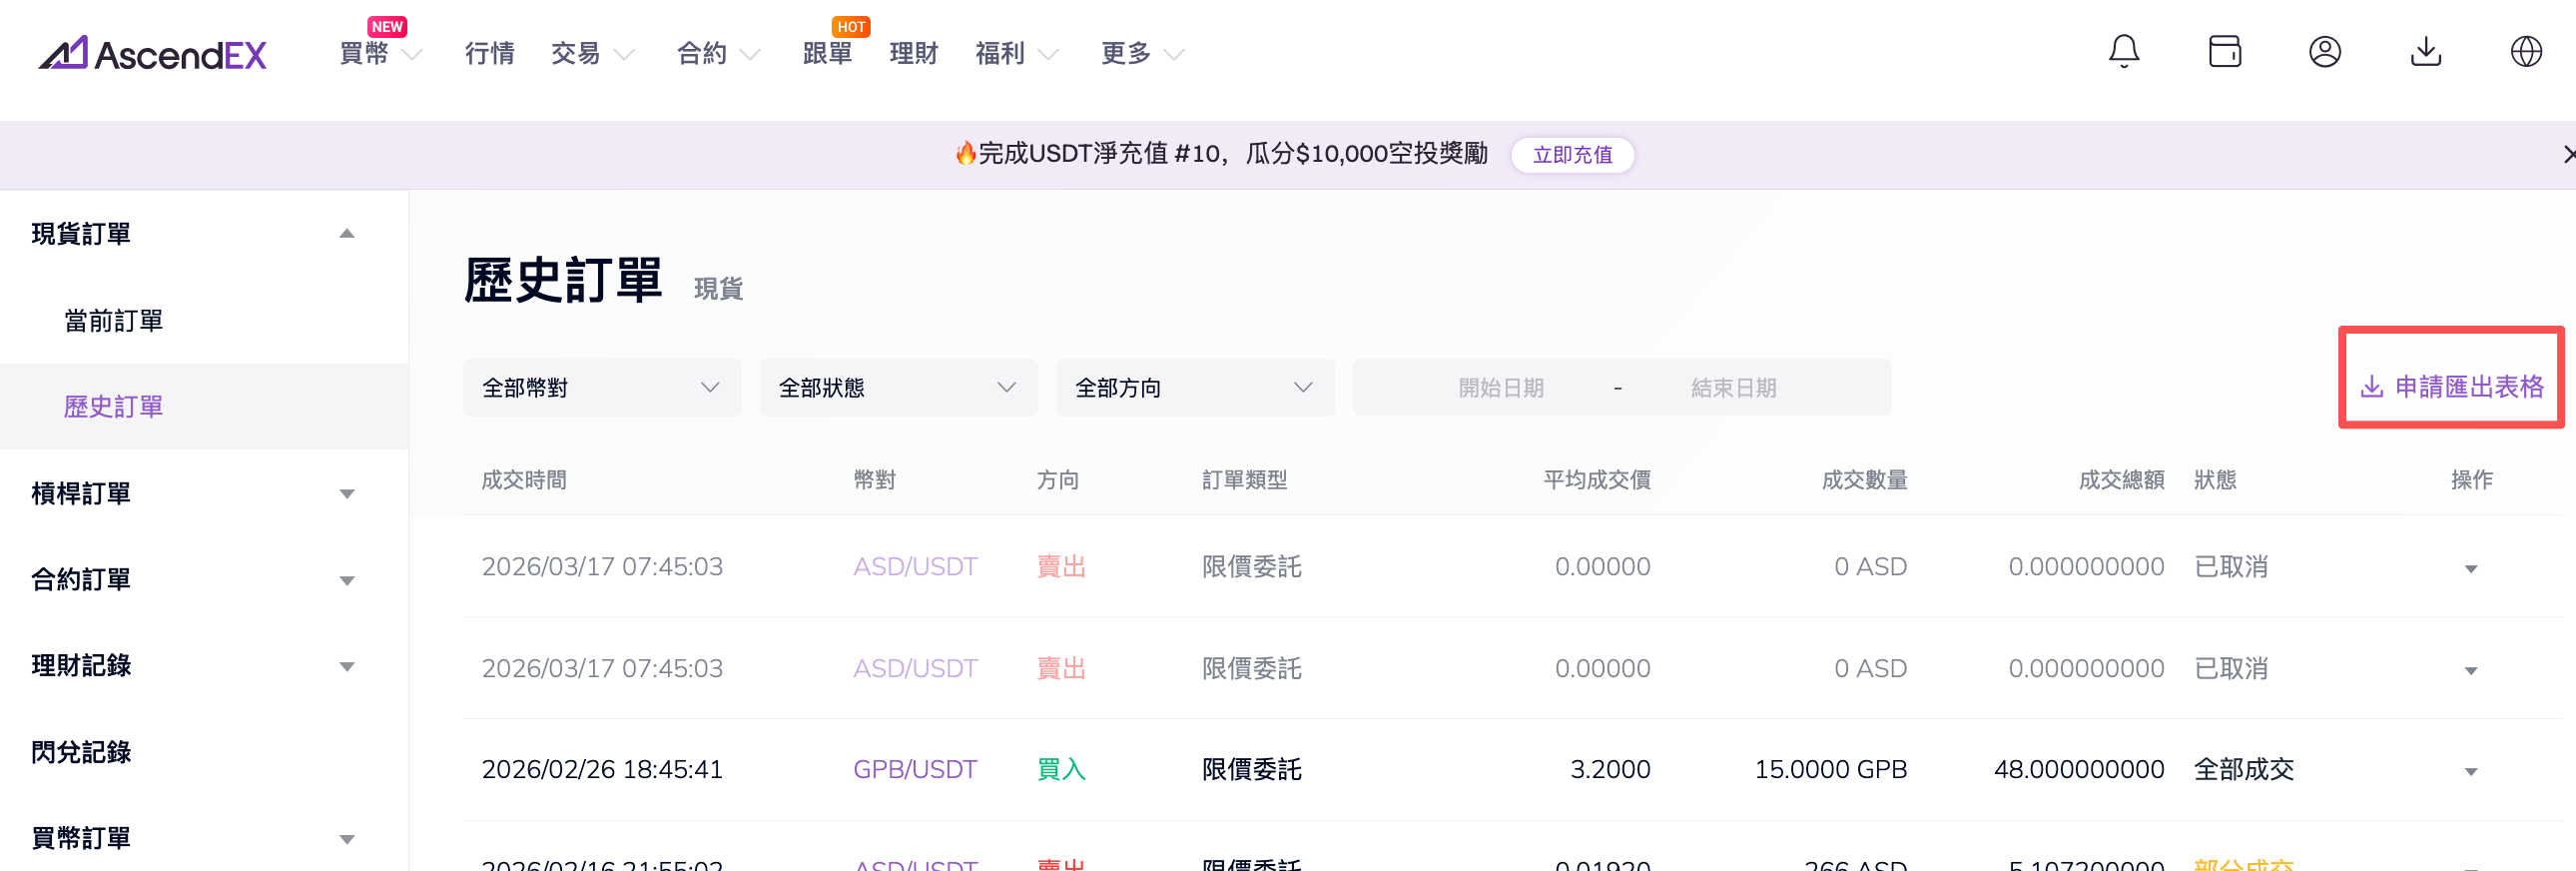Close the USDT promotion banner
The height and width of the screenshot is (871, 2576).
(2567, 154)
